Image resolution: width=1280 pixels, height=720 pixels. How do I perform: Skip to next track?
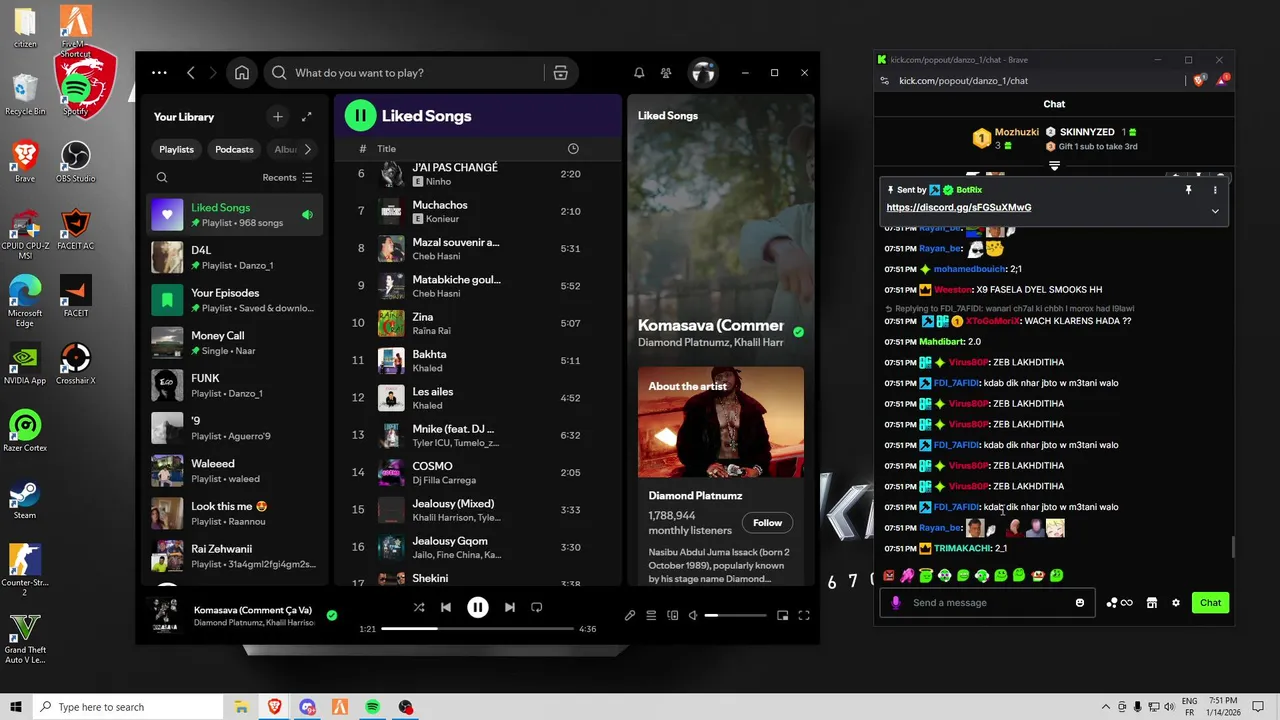[x=510, y=607]
